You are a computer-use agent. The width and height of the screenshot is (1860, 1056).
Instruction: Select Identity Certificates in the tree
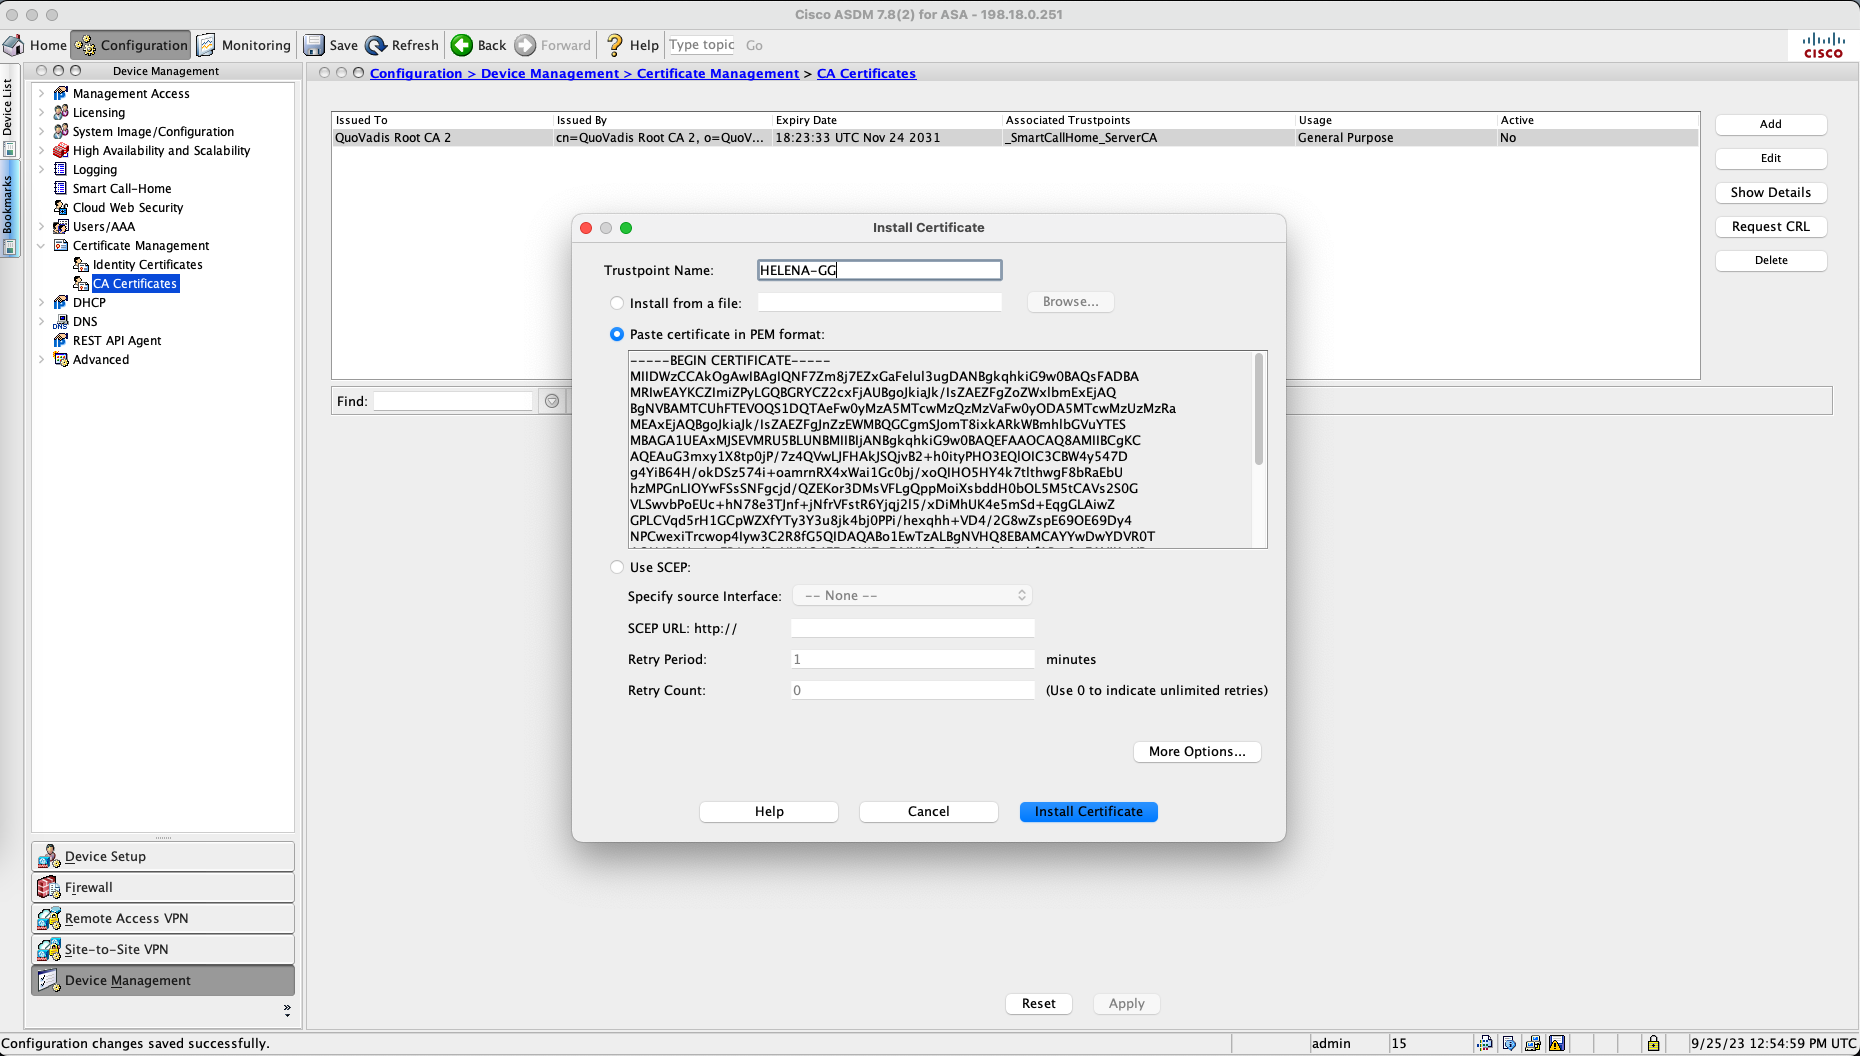(x=147, y=264)
